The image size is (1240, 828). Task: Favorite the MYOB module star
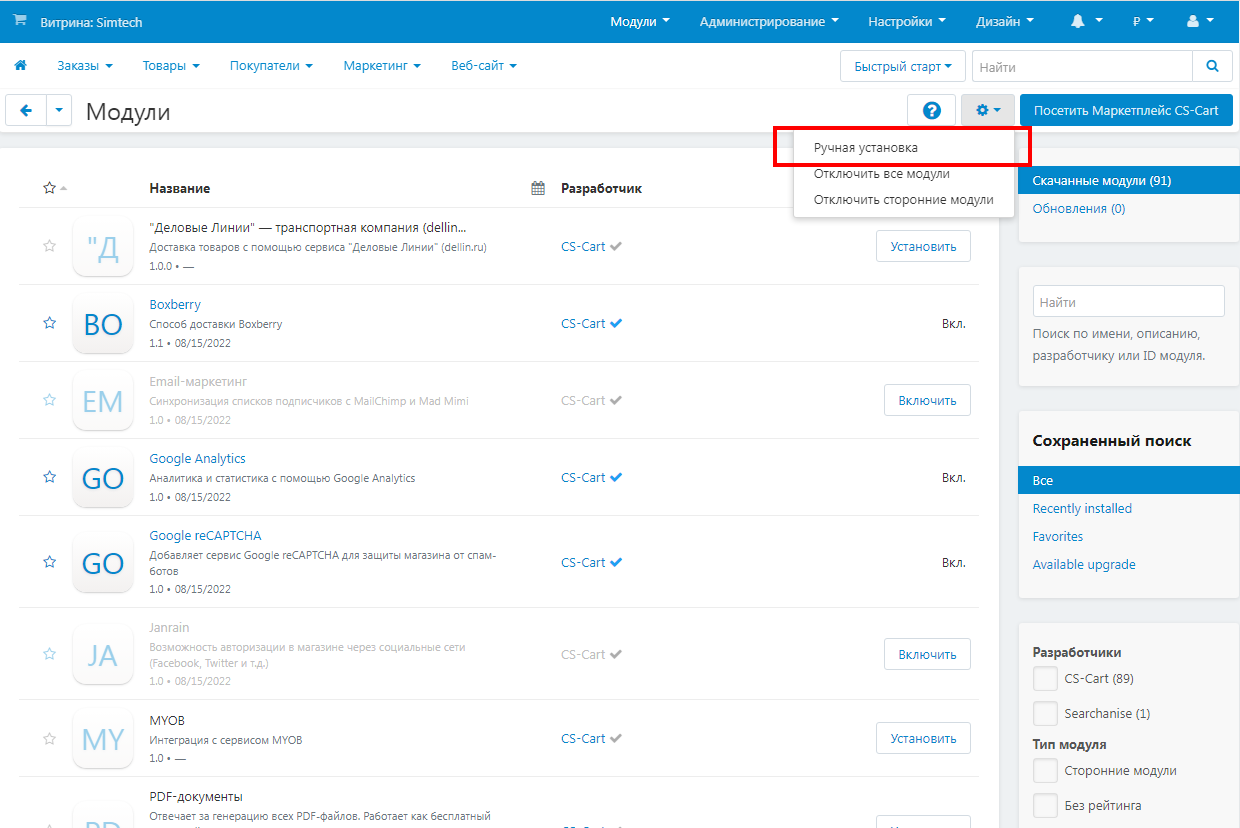[x=49, y=738]
